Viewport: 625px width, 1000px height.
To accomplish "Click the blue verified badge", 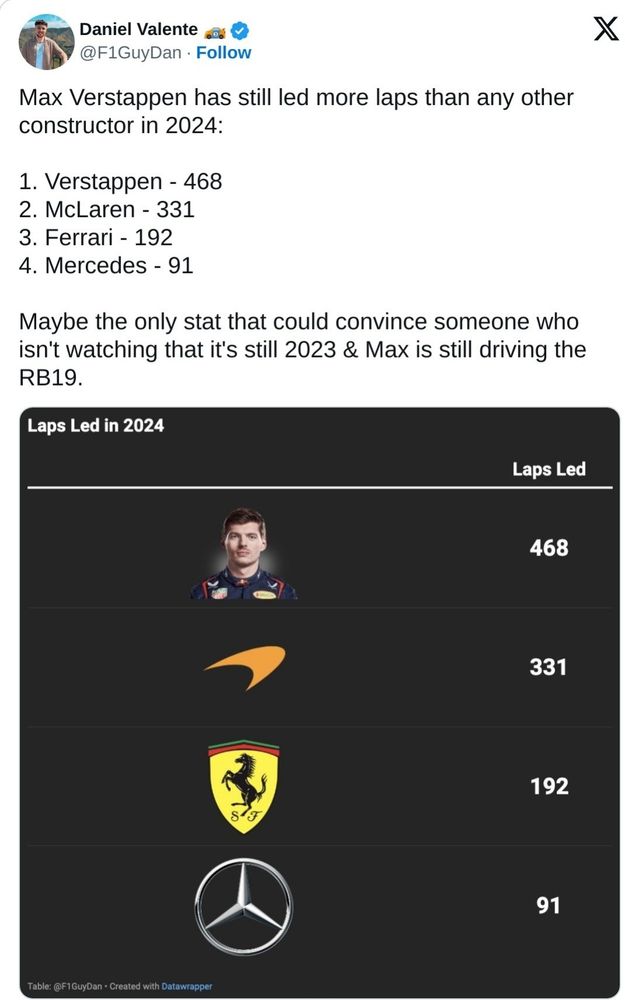I will click(240, 30).
